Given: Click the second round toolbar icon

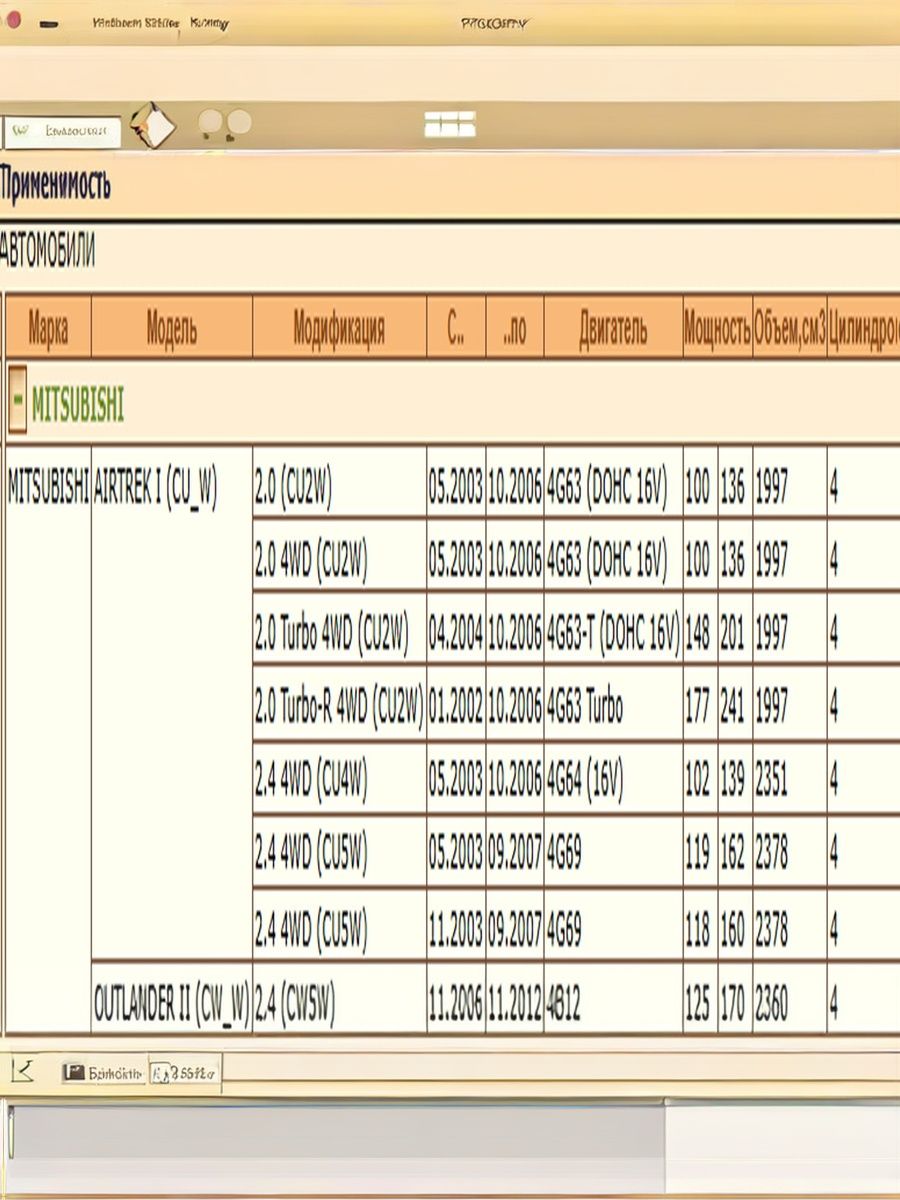Looking at the screenshot, I should tap(239, 124).
